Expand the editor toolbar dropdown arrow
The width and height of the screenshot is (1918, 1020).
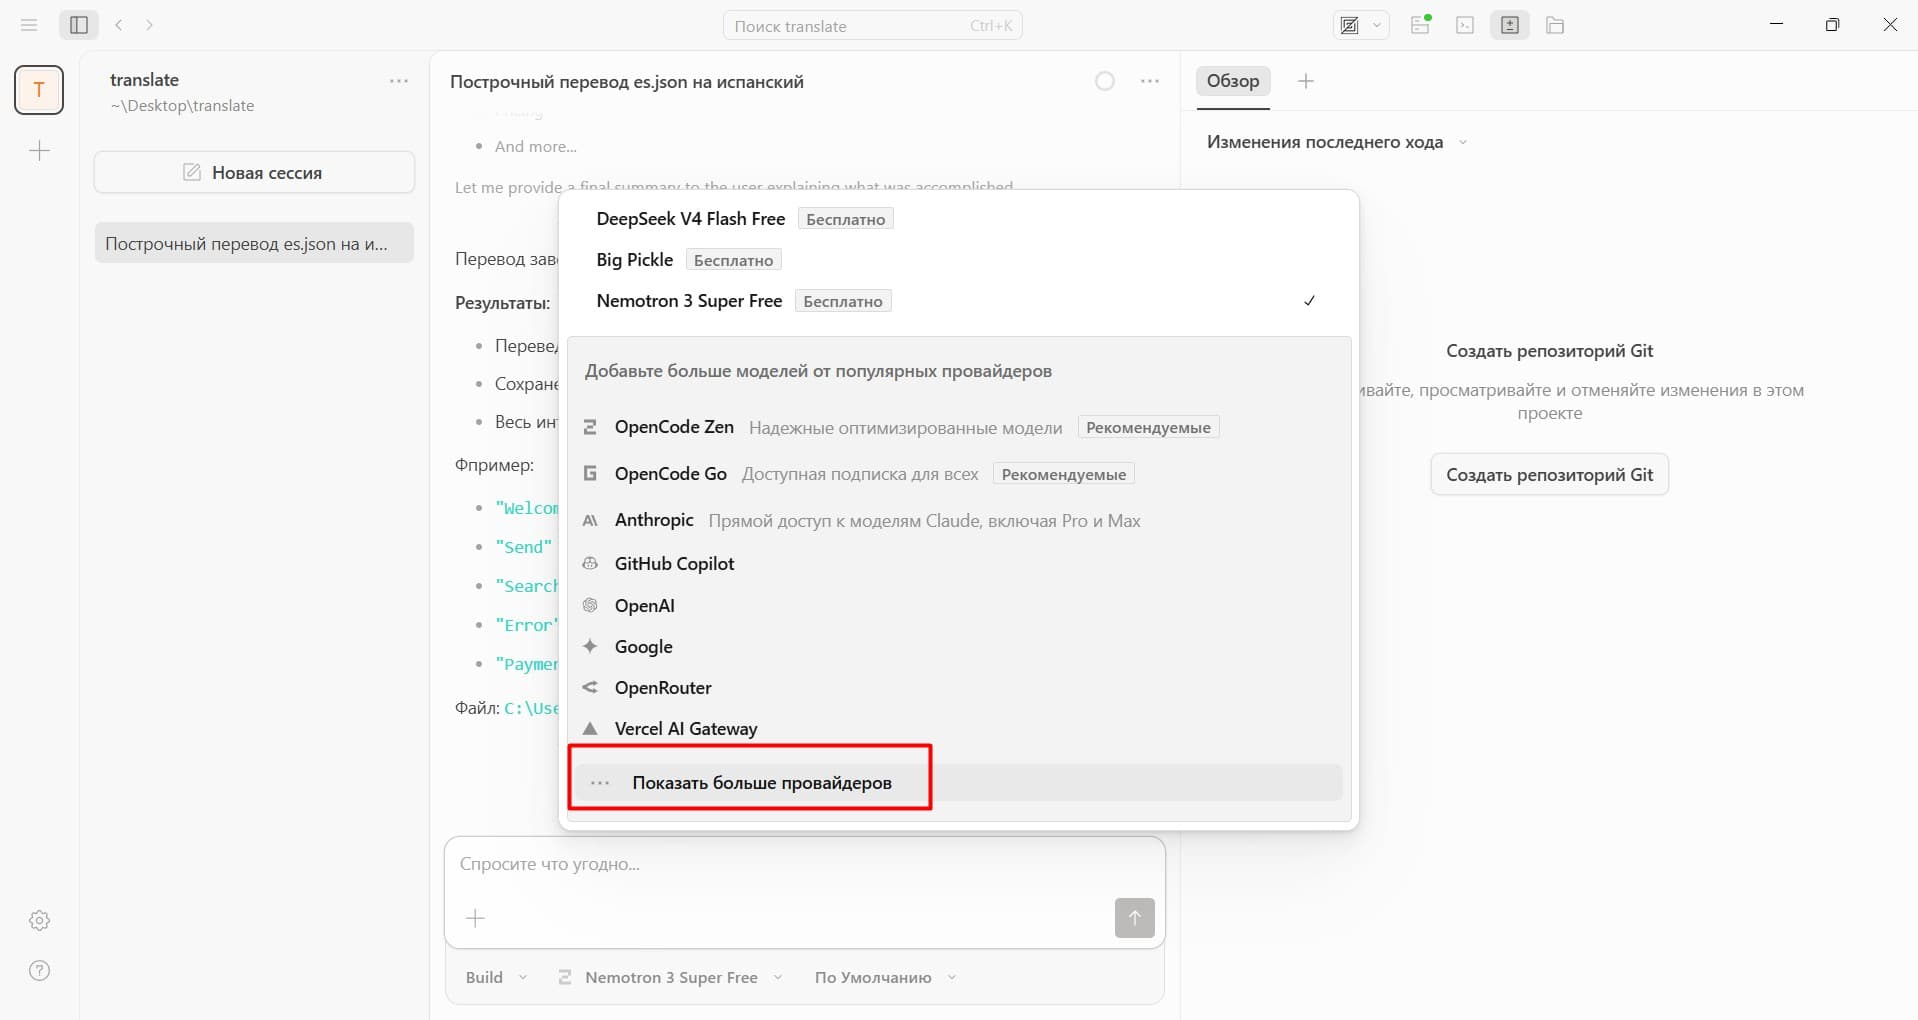click(1377, 26)
